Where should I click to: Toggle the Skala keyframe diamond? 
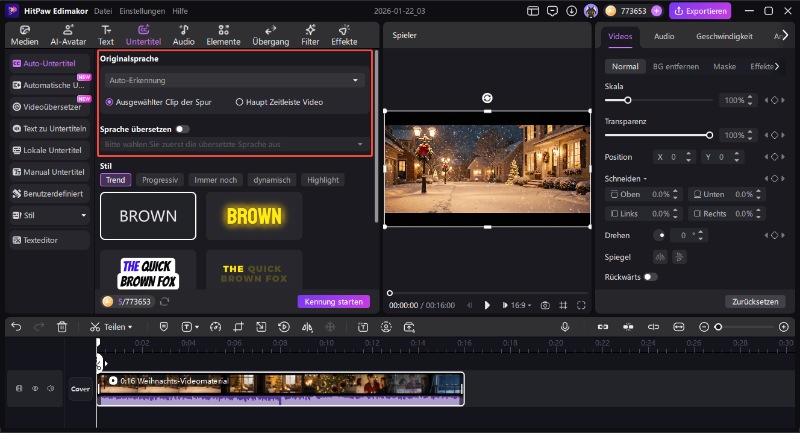(x=774, y=100)
